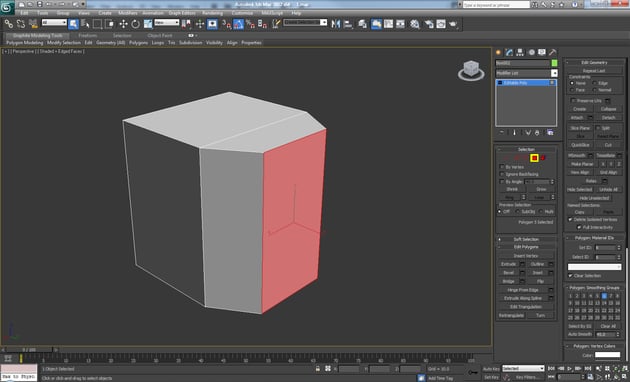Select the Polygon sub-object level icon
The image size is (630, 382).
click(x=534, y=158)
